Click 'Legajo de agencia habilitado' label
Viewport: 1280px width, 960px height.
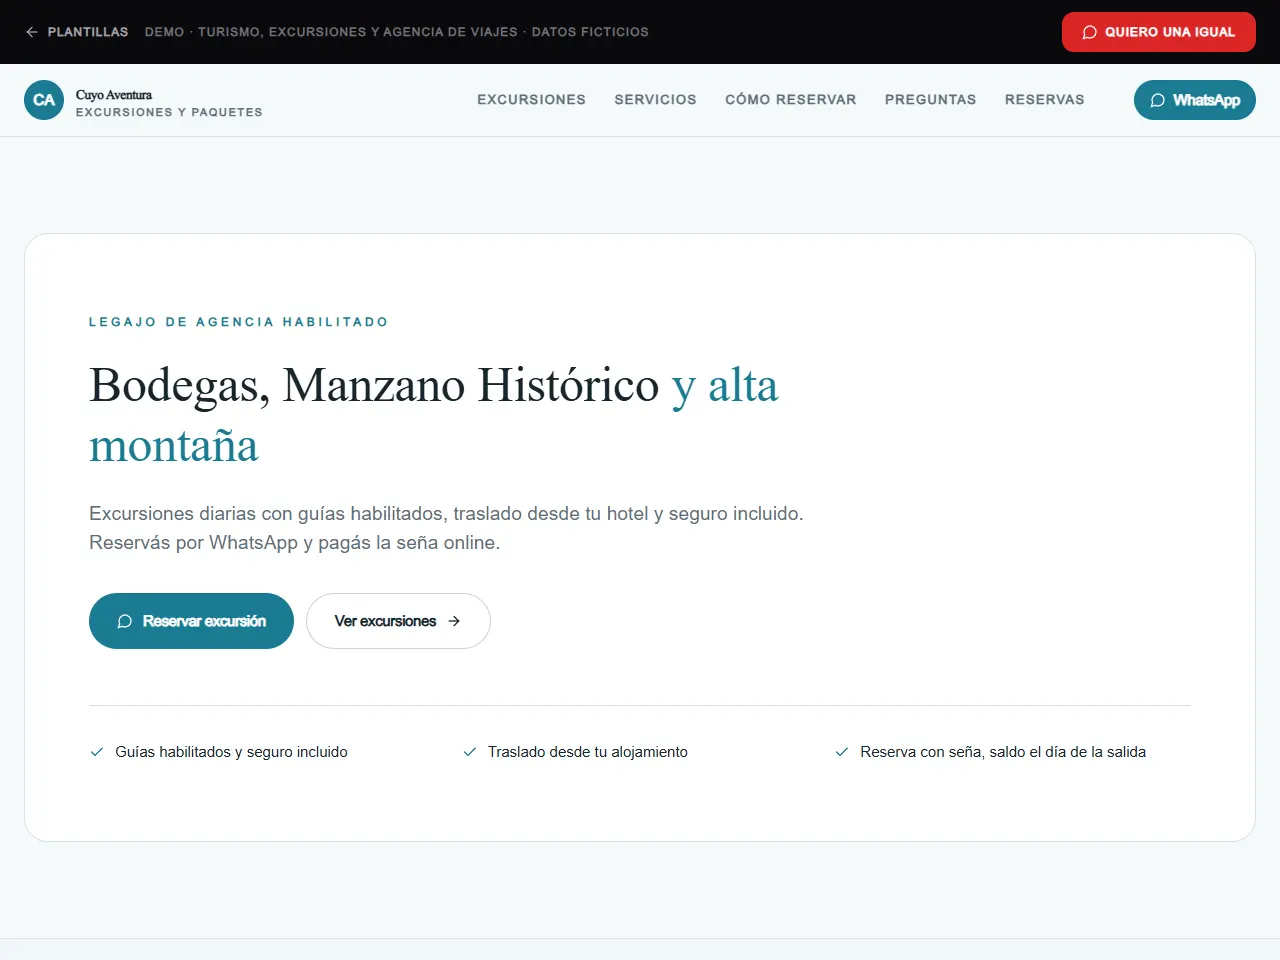pyautogui.click(x=238, y=322)
